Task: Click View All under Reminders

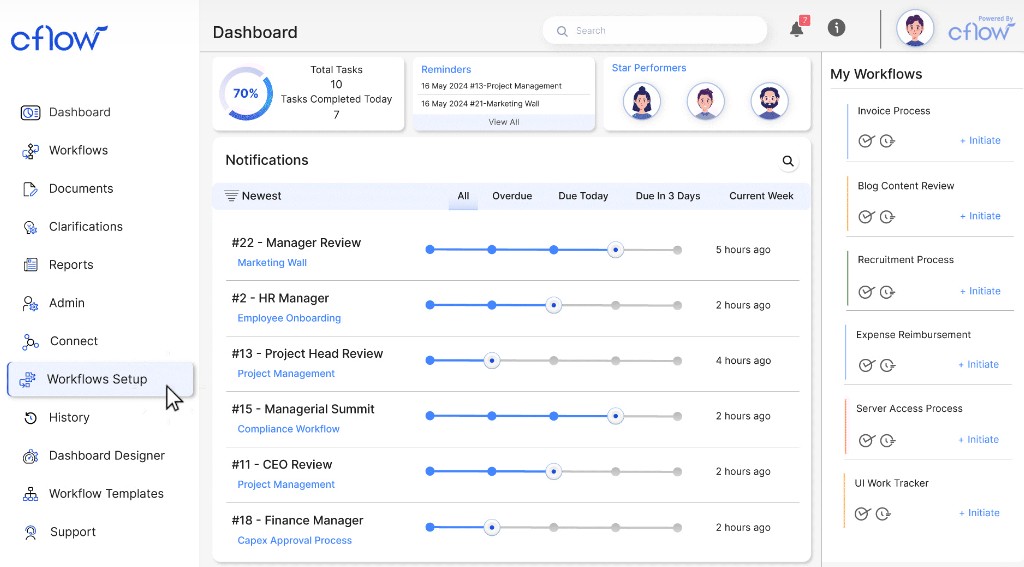Action: point(504,122)
